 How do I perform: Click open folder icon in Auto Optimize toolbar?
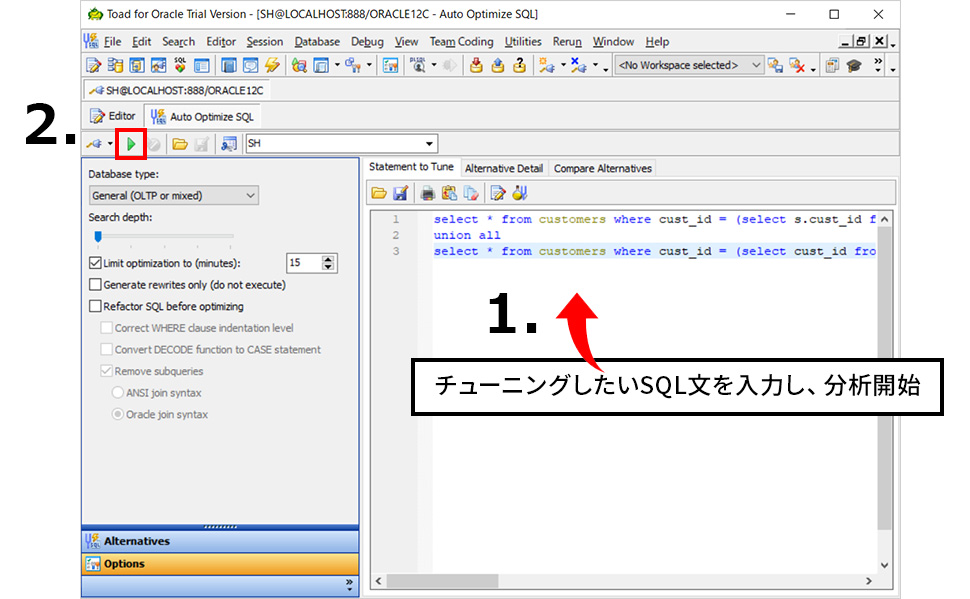179,144
